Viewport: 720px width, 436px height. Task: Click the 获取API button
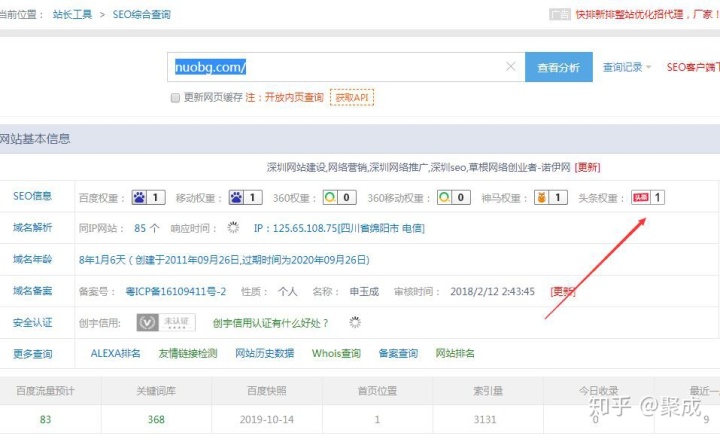(352, 98)
